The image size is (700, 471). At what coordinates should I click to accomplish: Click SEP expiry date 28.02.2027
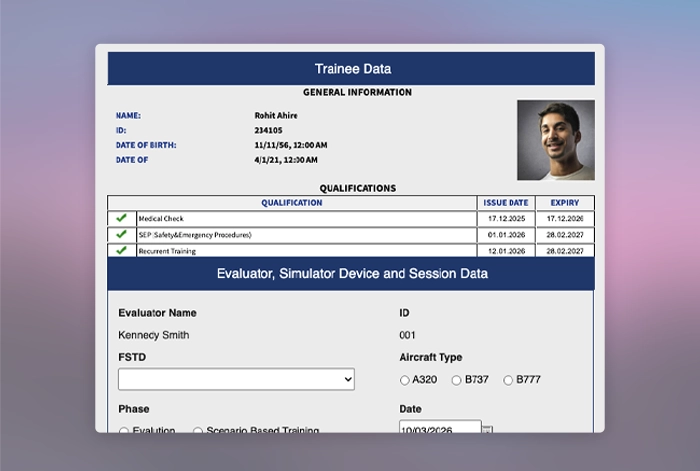[565, 235]
